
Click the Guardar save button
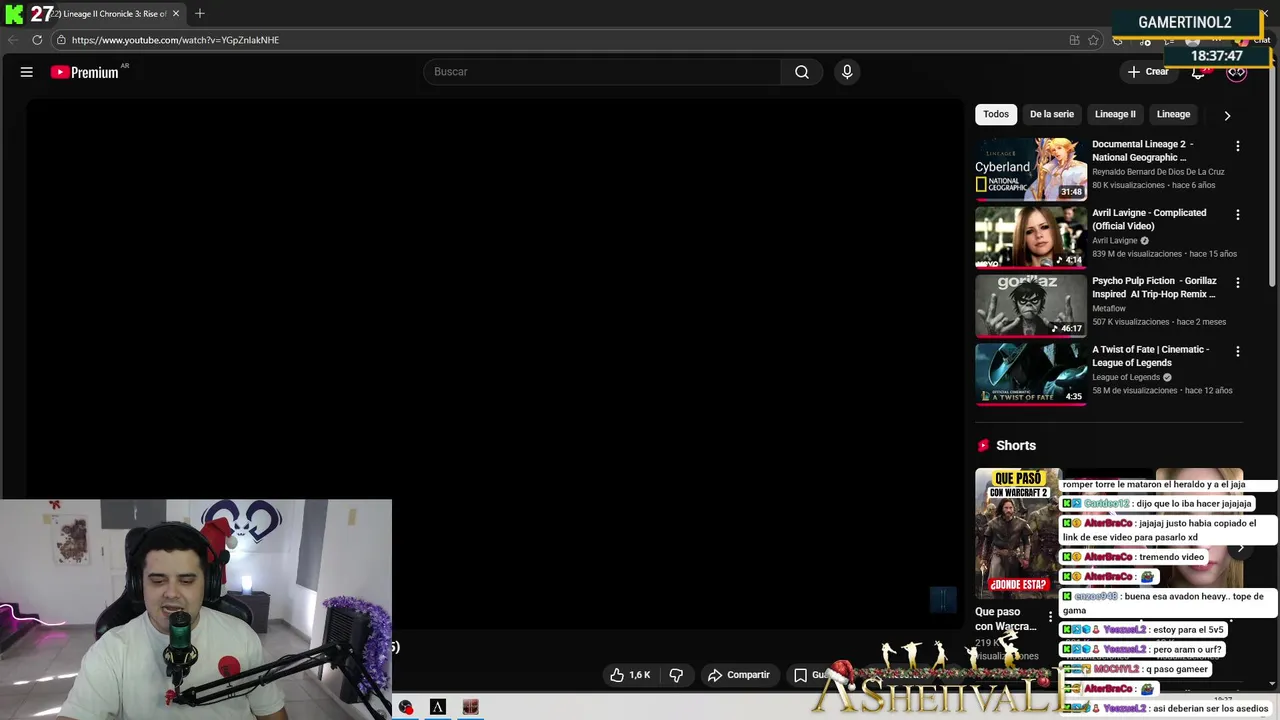tap(813, 675)
